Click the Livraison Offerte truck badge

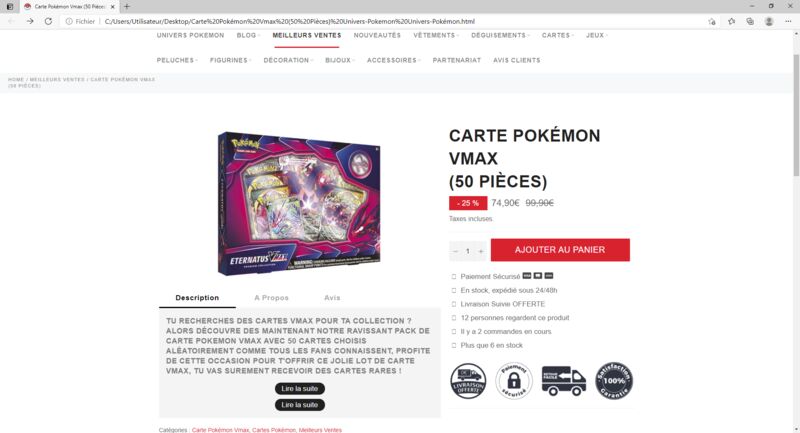468,381
